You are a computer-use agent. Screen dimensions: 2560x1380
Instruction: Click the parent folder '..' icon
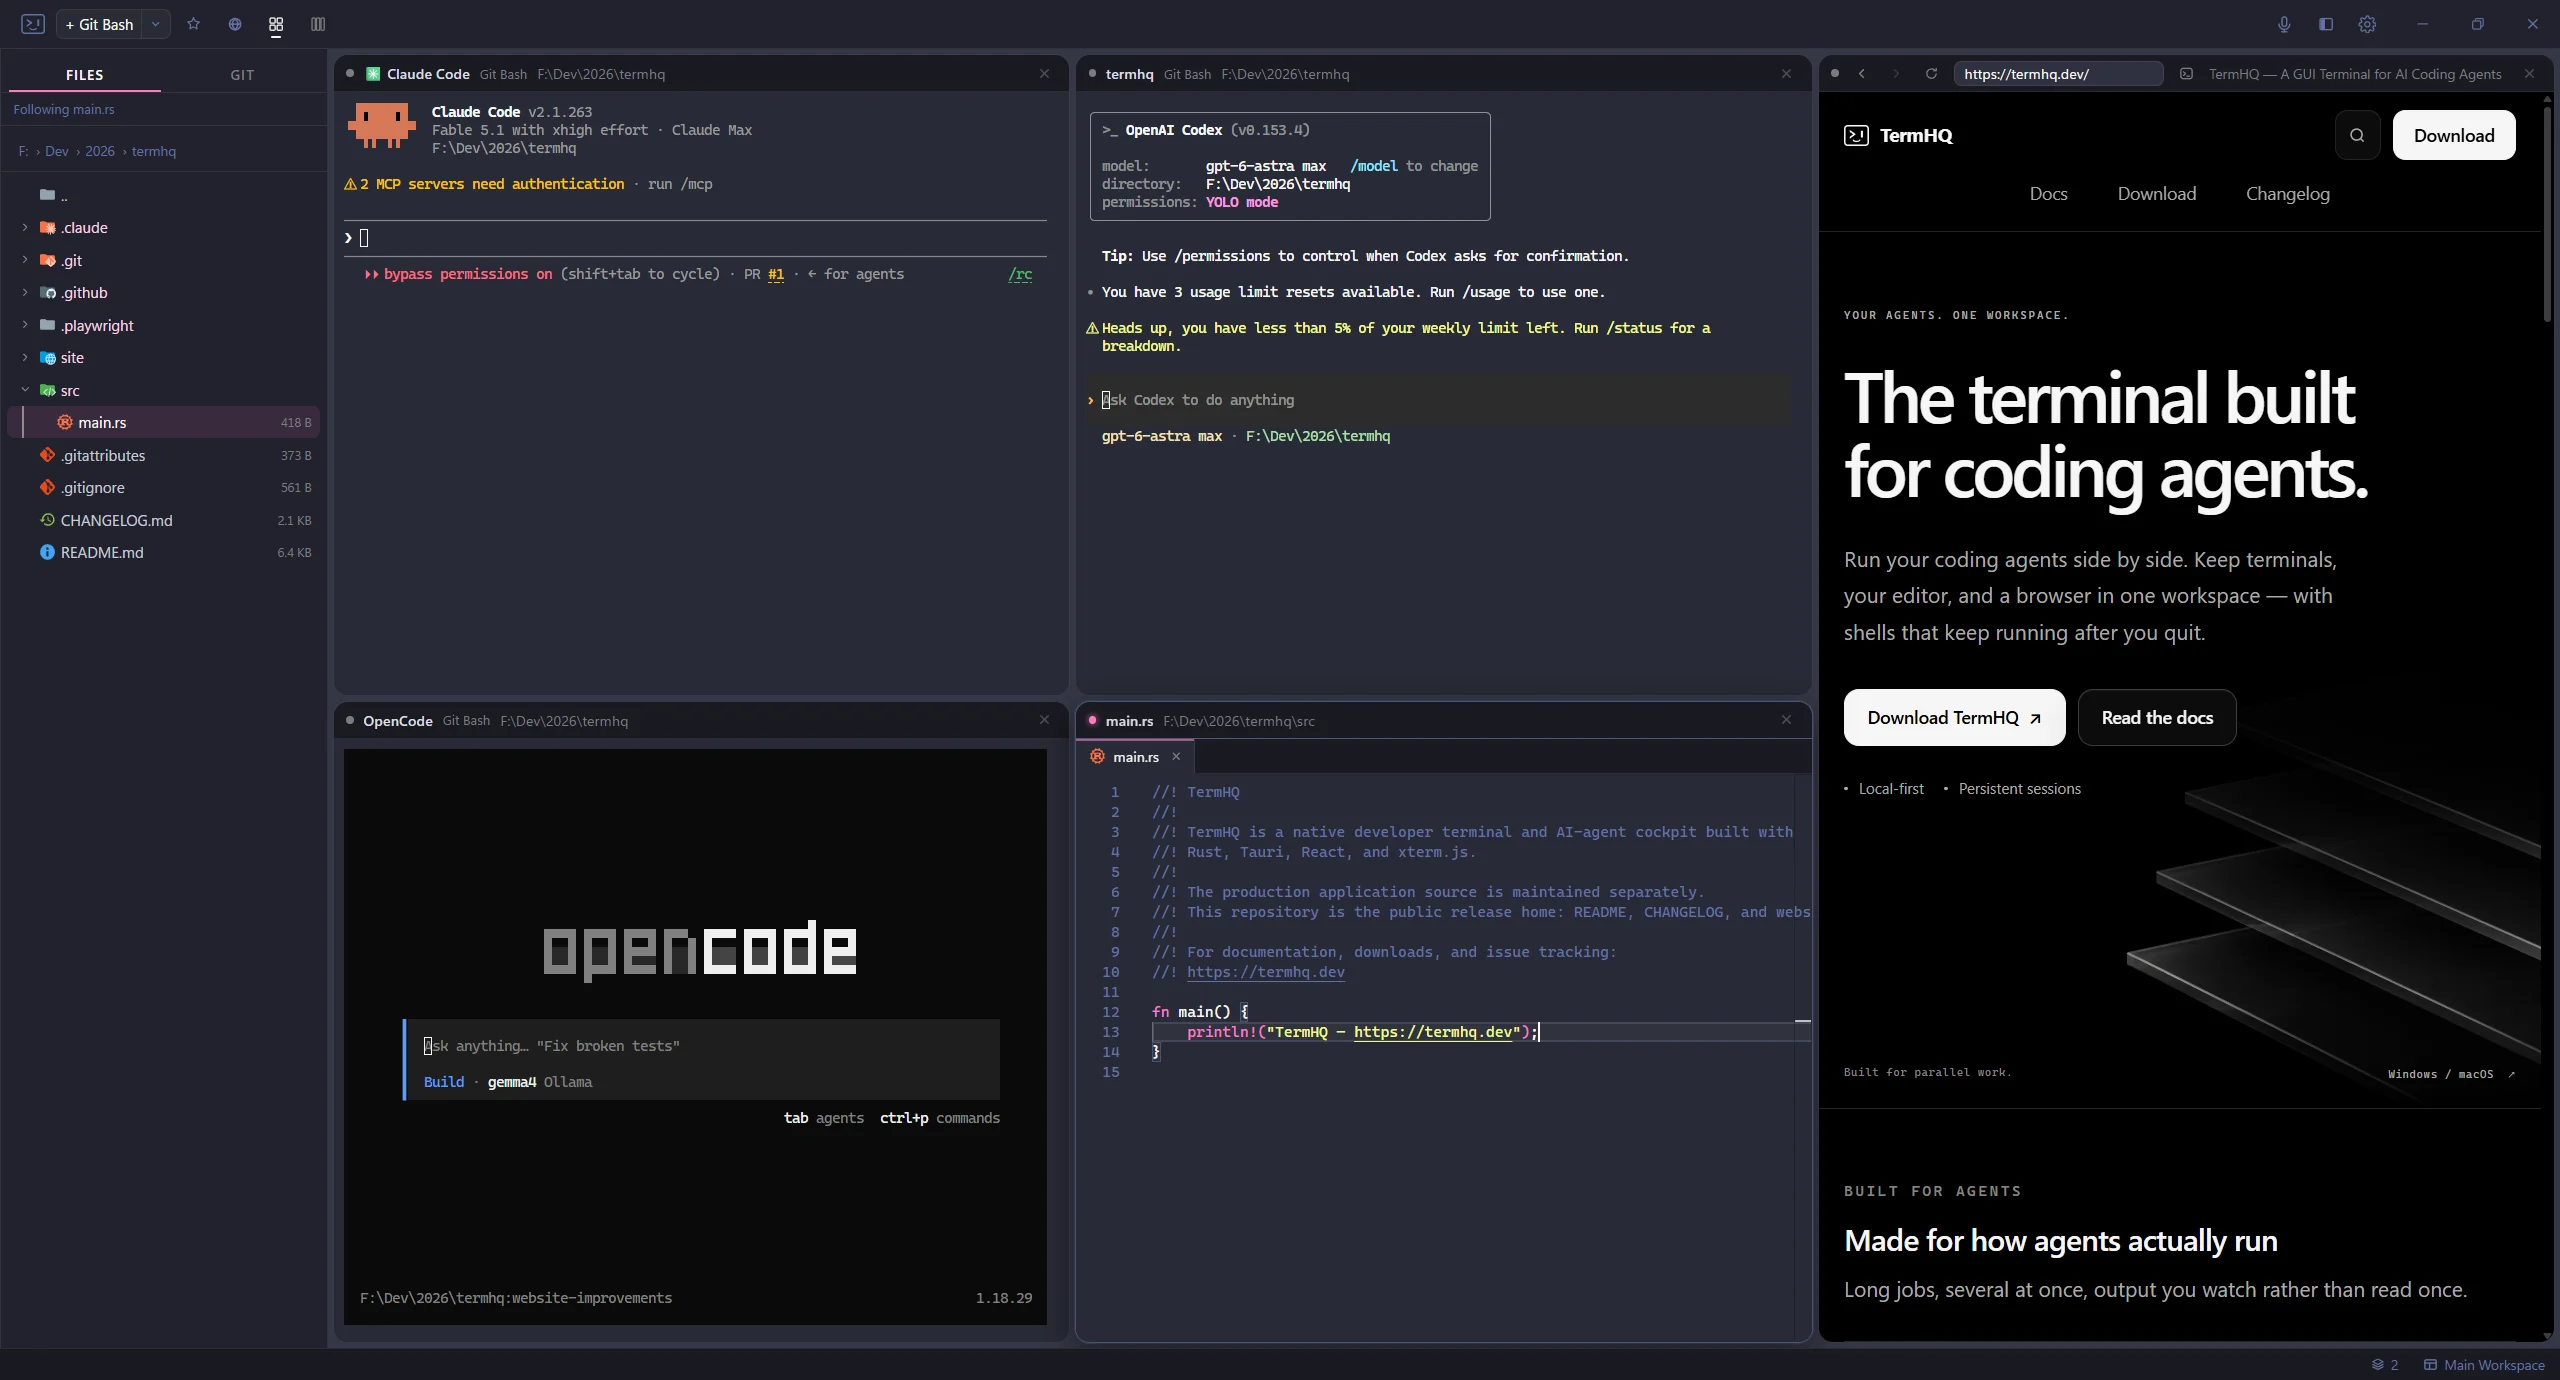tap(47, 195)
